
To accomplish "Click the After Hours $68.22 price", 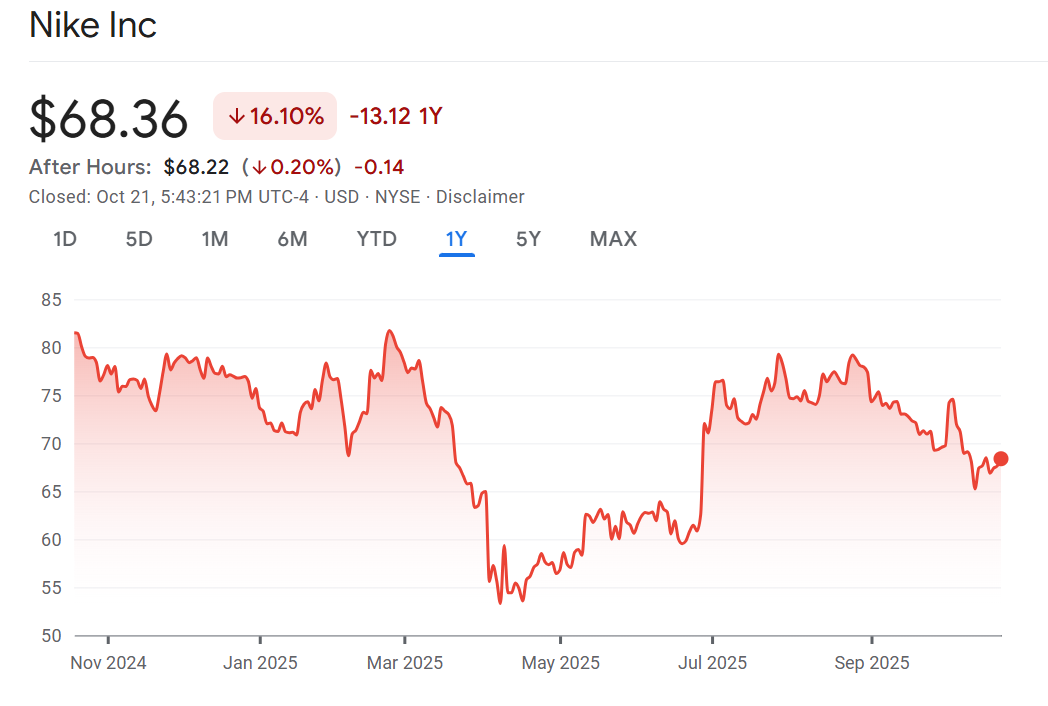I will click(196, 167).
